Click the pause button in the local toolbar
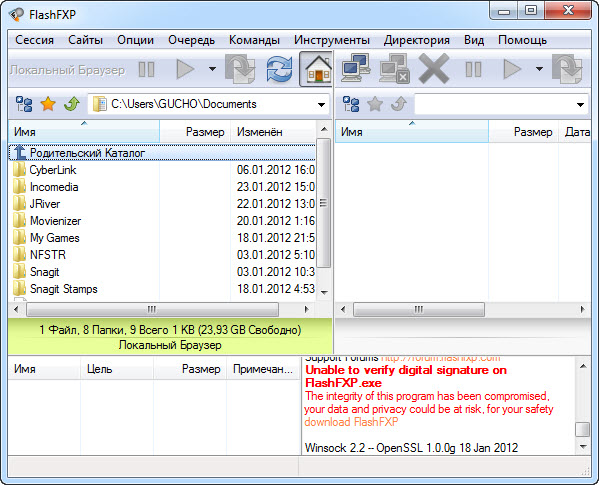Image resolution: width=599 pixels, height=485 pixels. [x=146, y=70]
